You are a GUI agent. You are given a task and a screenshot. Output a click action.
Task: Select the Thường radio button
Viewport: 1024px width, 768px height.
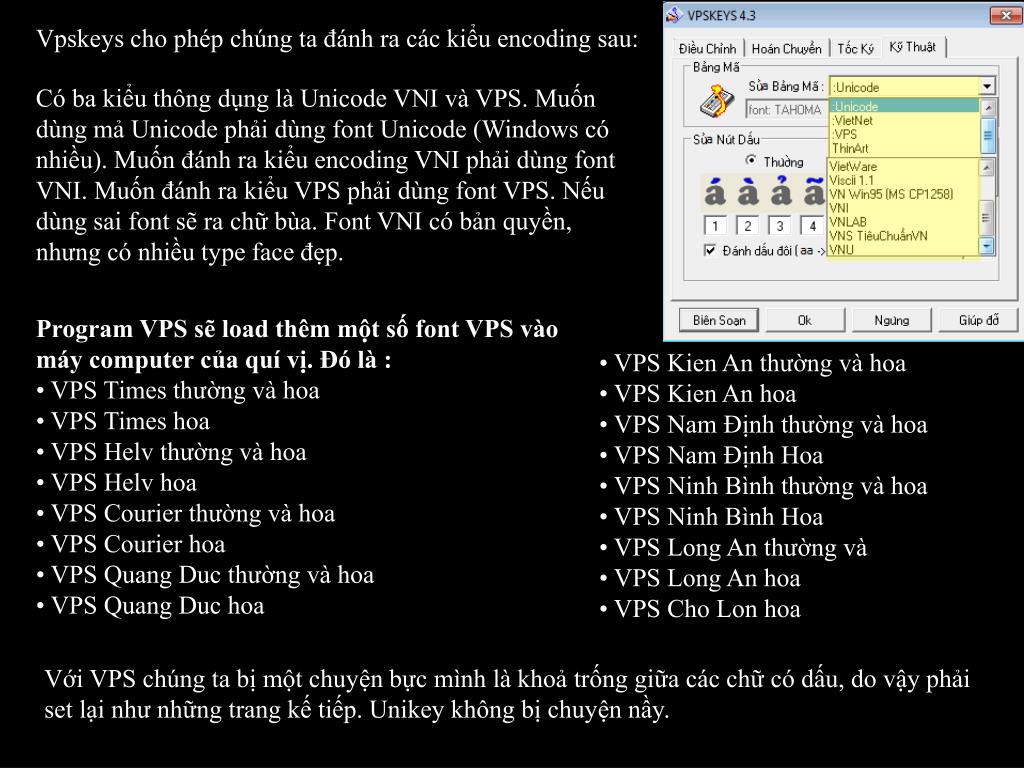(x=751, y=161)
